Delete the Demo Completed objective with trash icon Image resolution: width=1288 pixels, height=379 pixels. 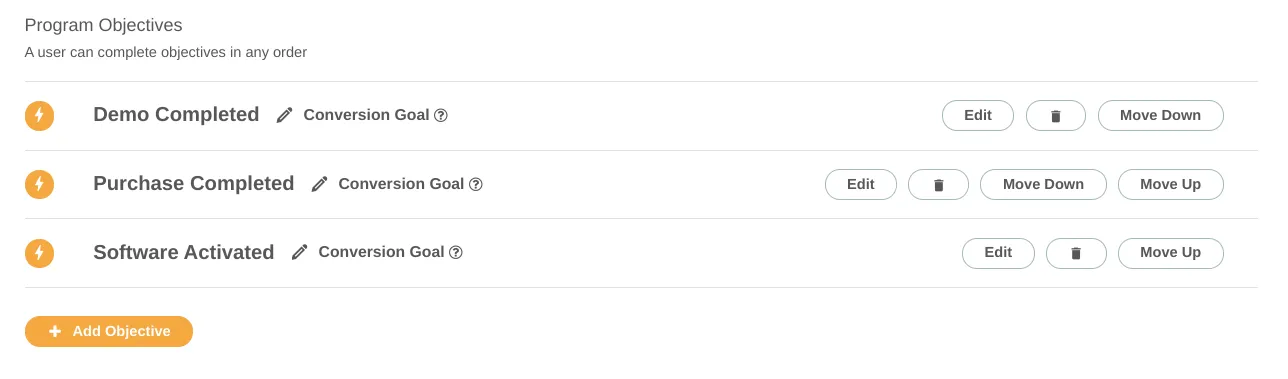1055,116
